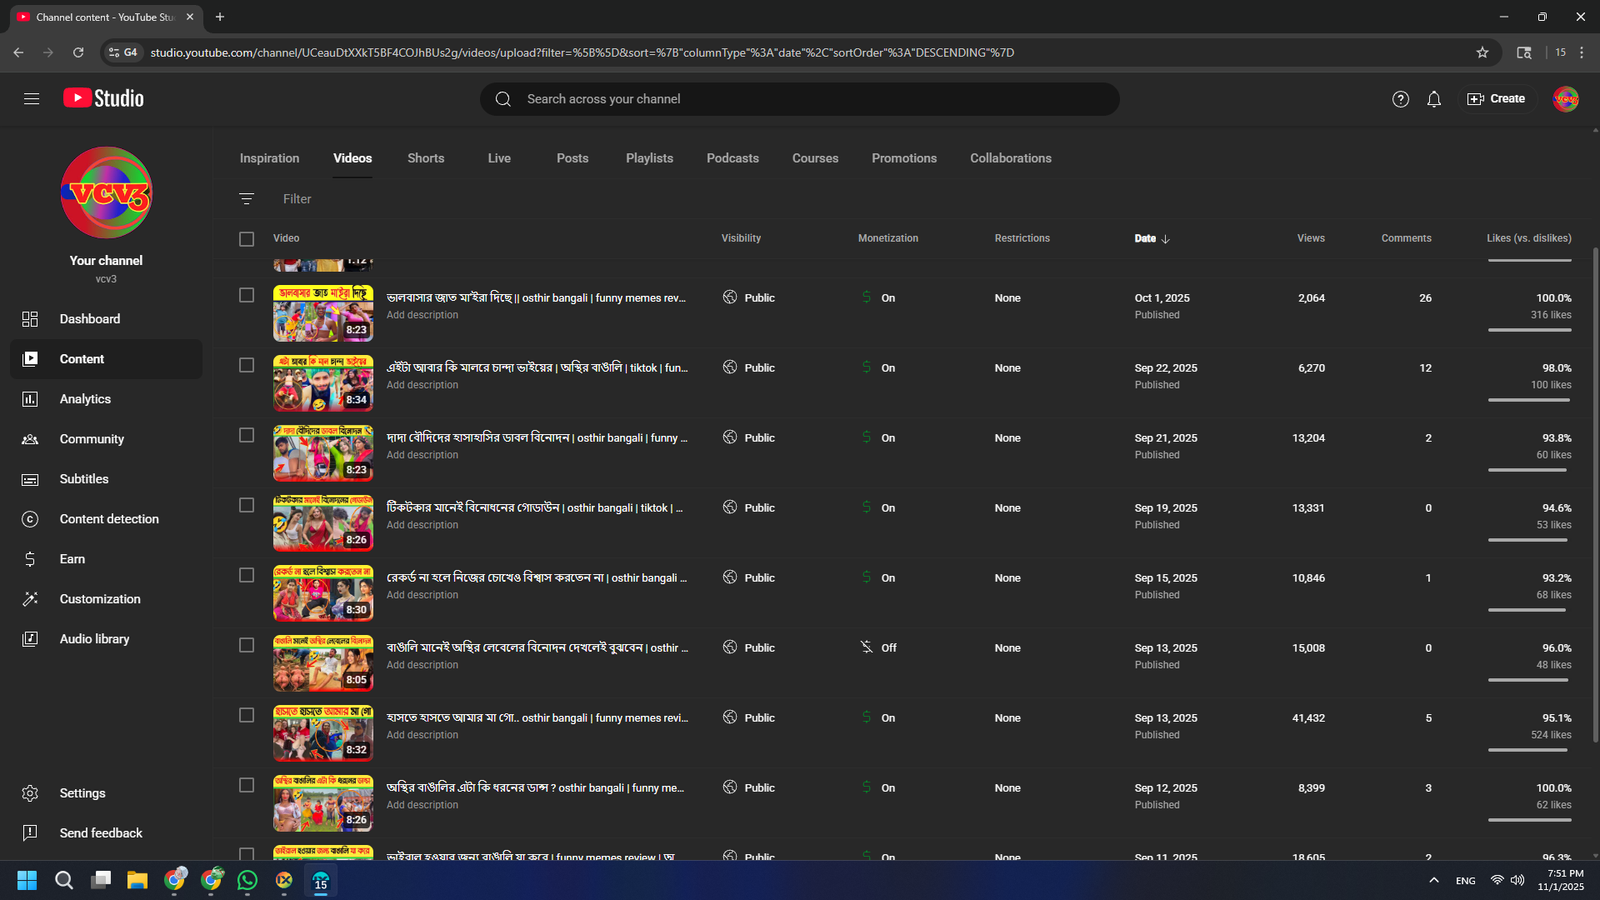Click in the channel search field
This screenshot has height=900, width=1600.
[800, 99]
